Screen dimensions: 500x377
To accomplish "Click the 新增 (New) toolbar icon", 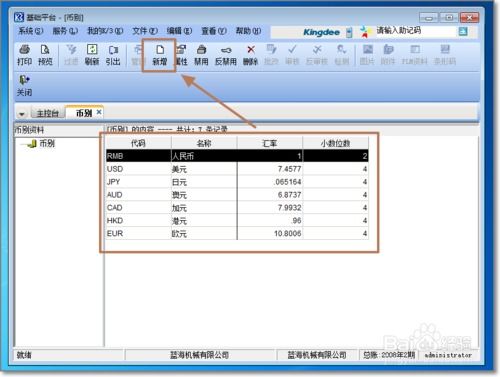I will (x=160, y=55).
